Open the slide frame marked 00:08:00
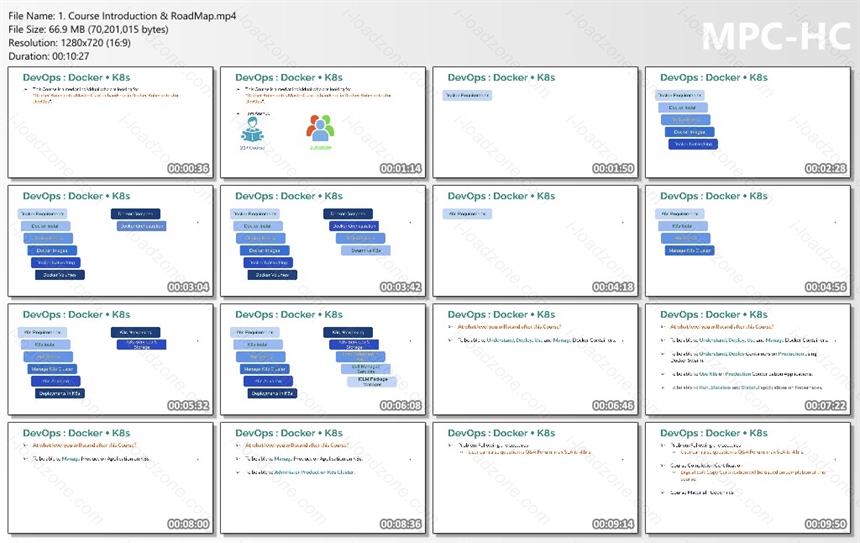Image resolution: width=860 pixels, height=543 pixels. pyautogui.click(x=110, y=478)
